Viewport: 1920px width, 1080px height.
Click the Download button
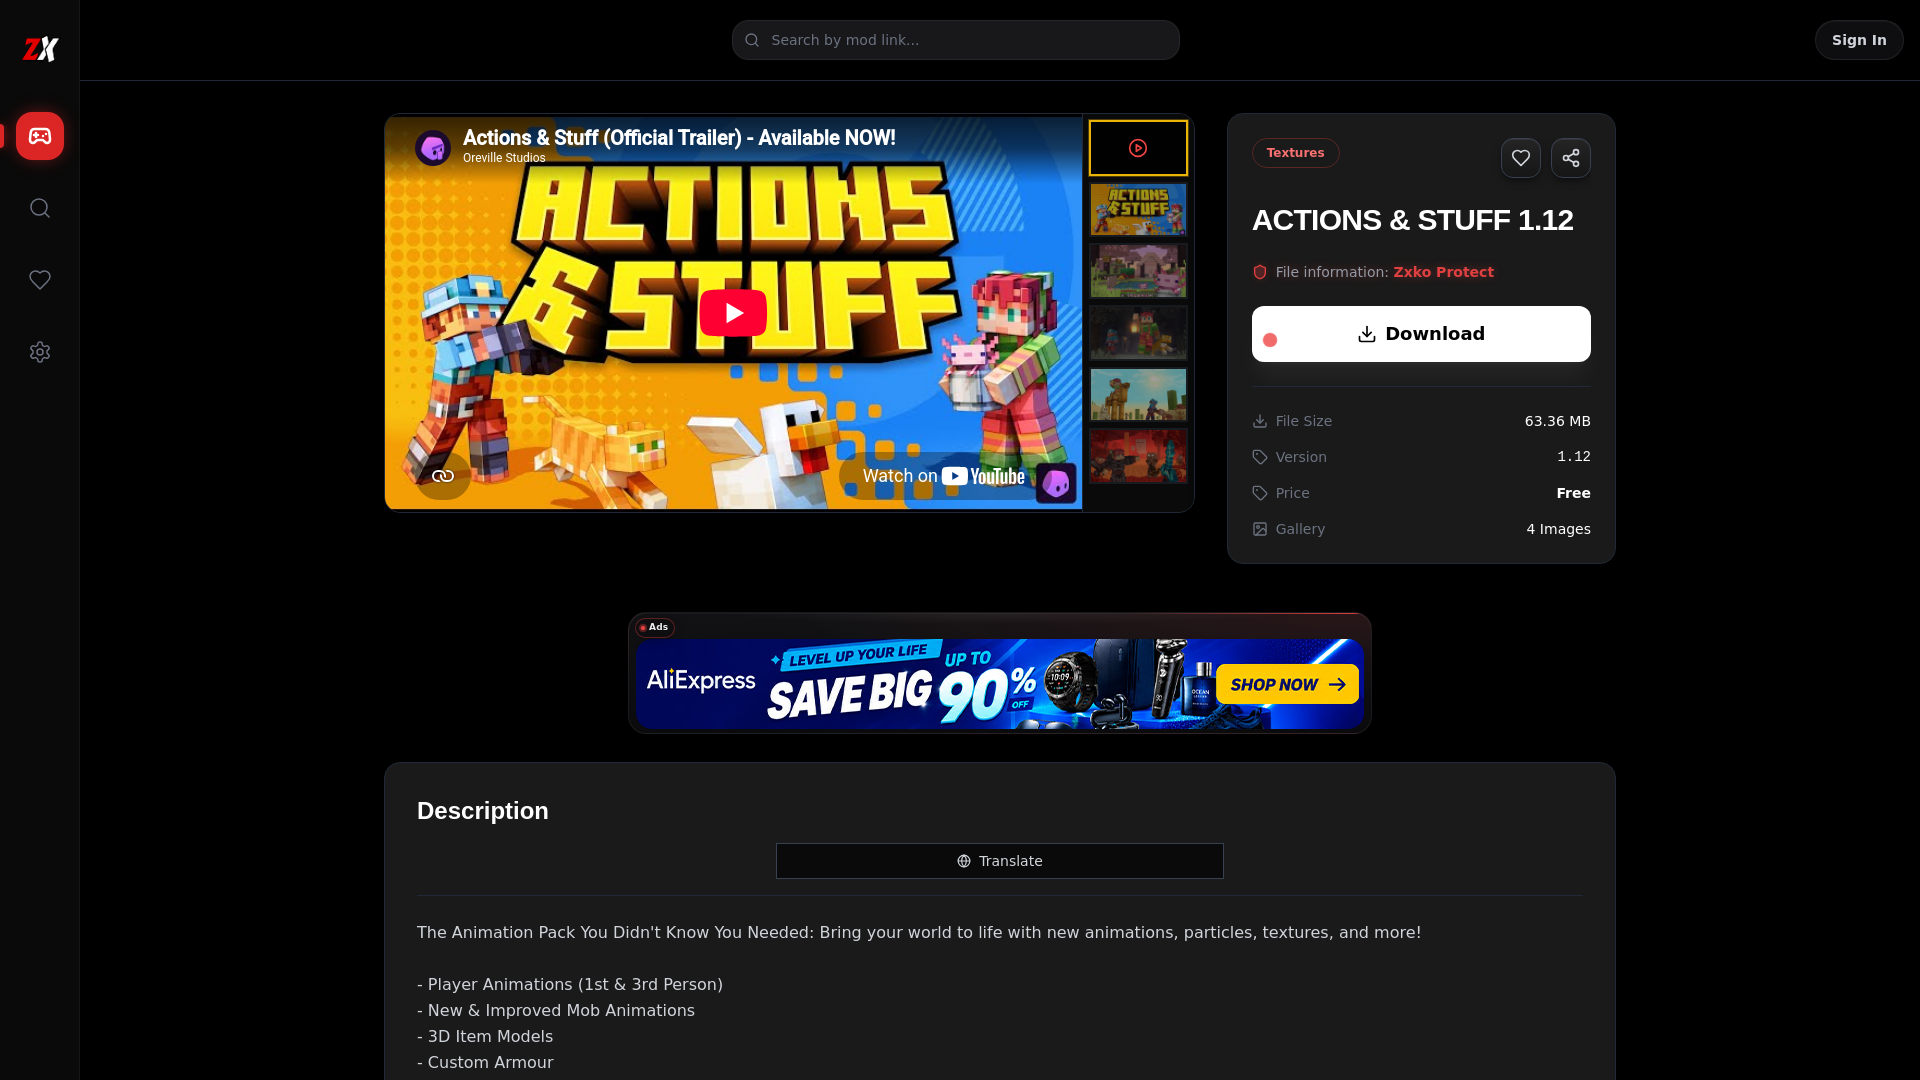click(1421, 334)
